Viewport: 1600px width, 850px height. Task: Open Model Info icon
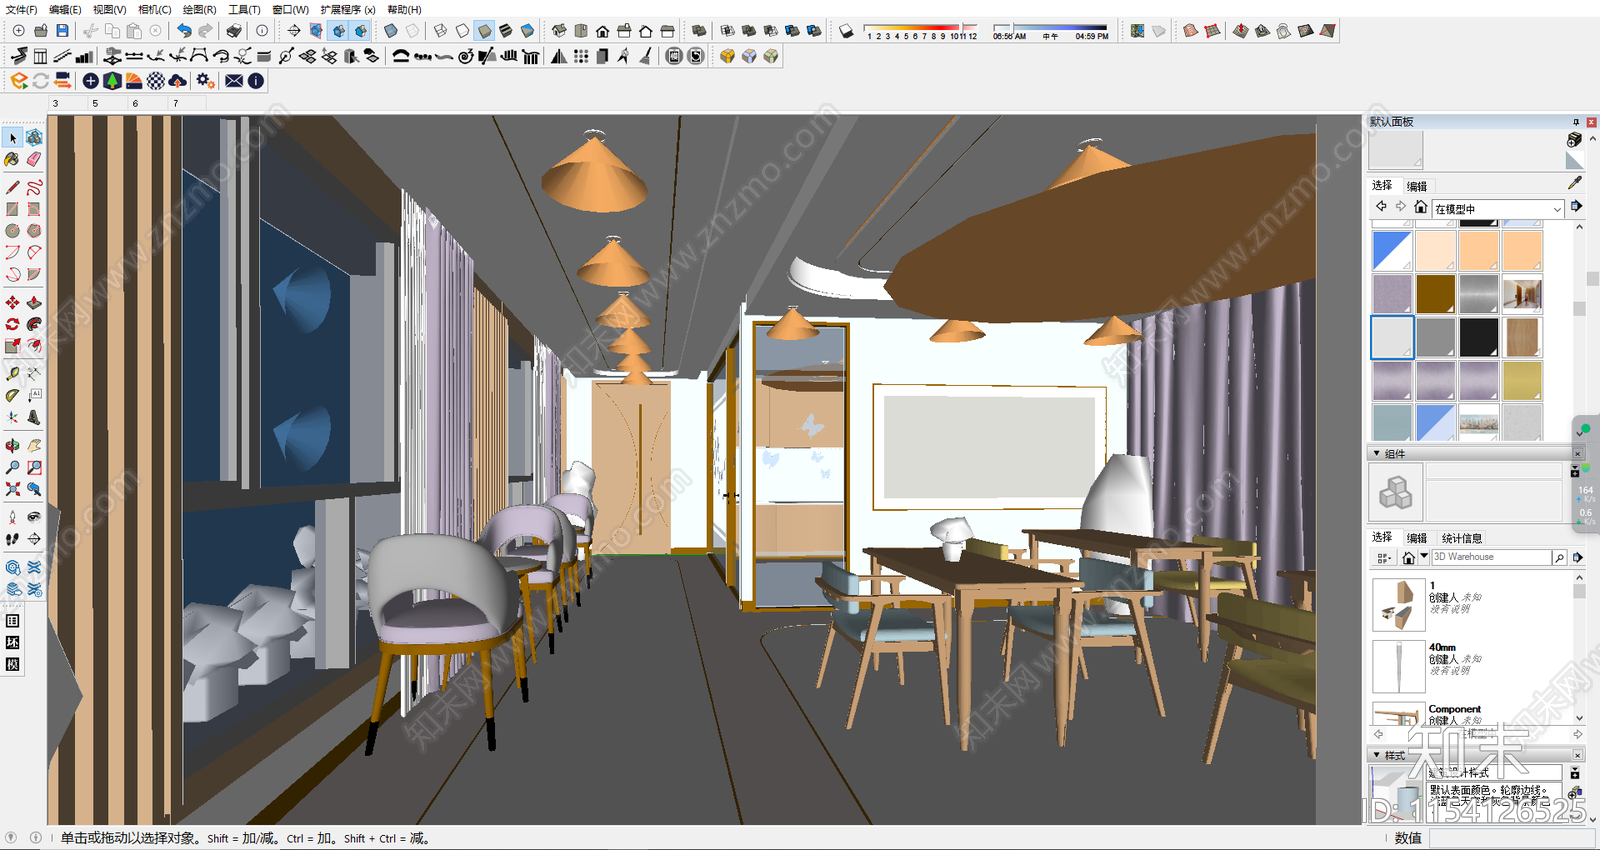click(262, 31)
